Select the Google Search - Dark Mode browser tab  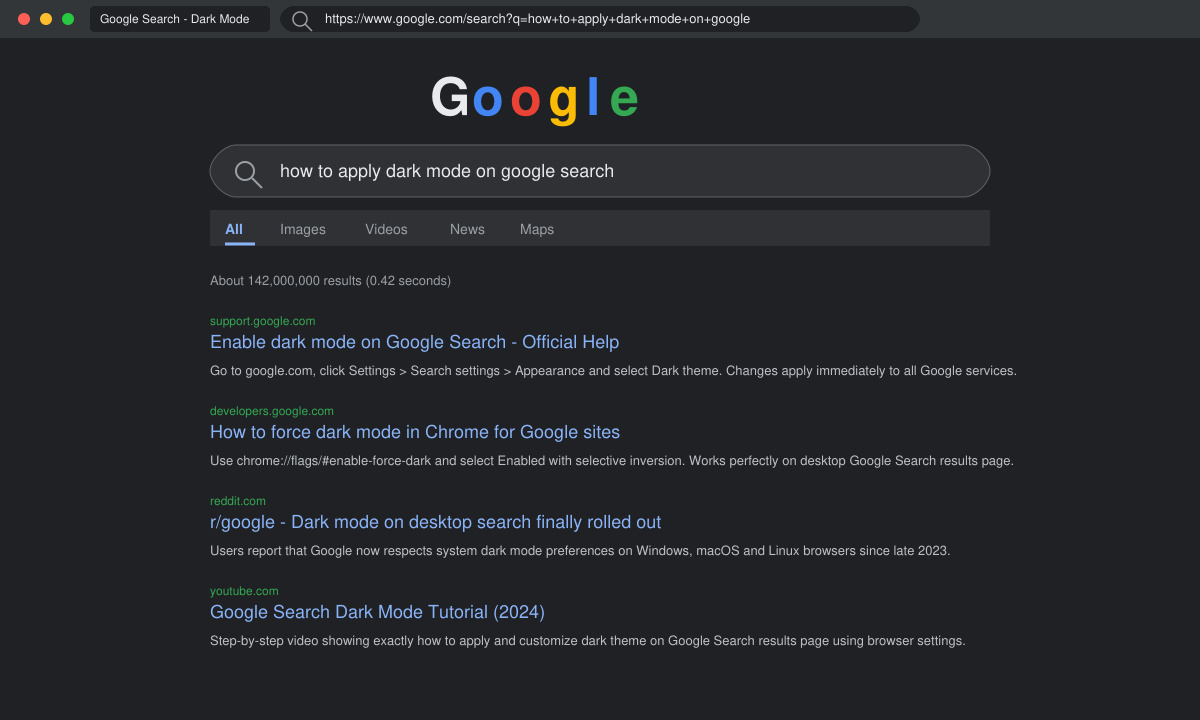click(180, 19)
